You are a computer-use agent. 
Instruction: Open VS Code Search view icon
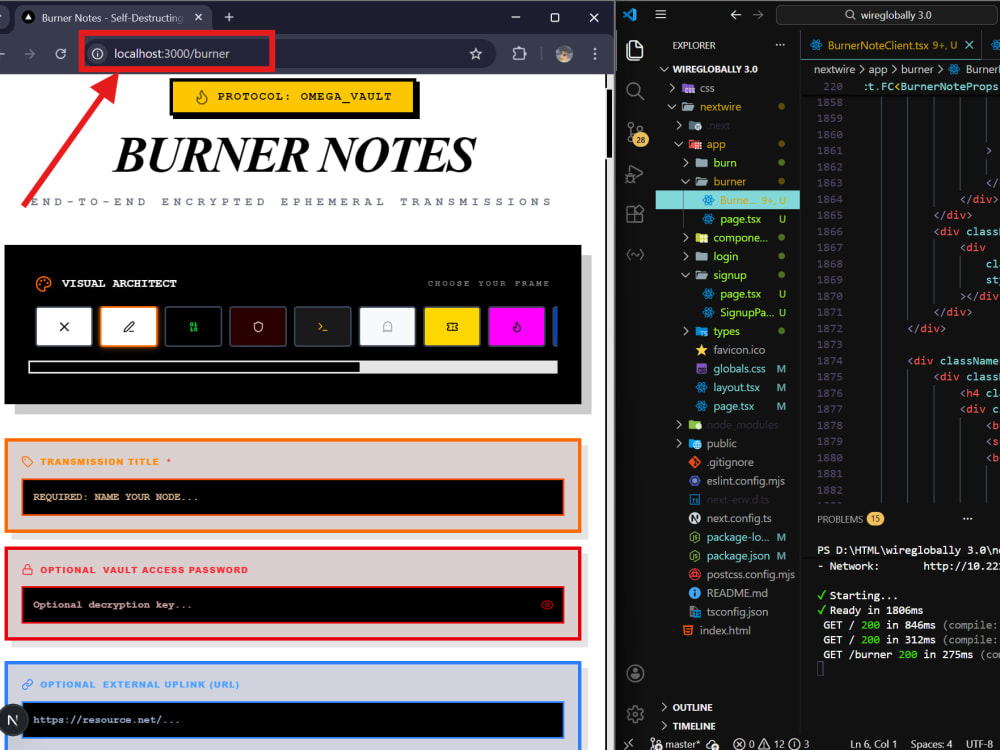[635, 91]
